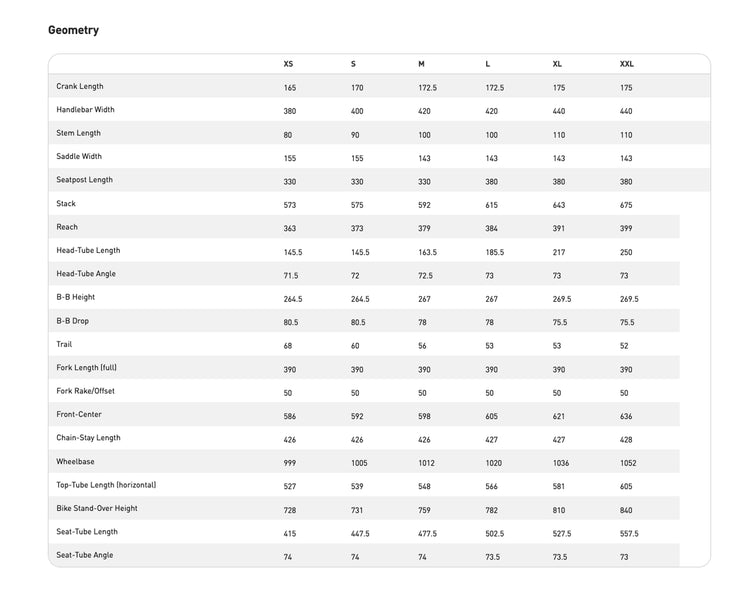Click the Stem Length row label
Viewport: 740px width, 592px height.
tap(78, 133)
